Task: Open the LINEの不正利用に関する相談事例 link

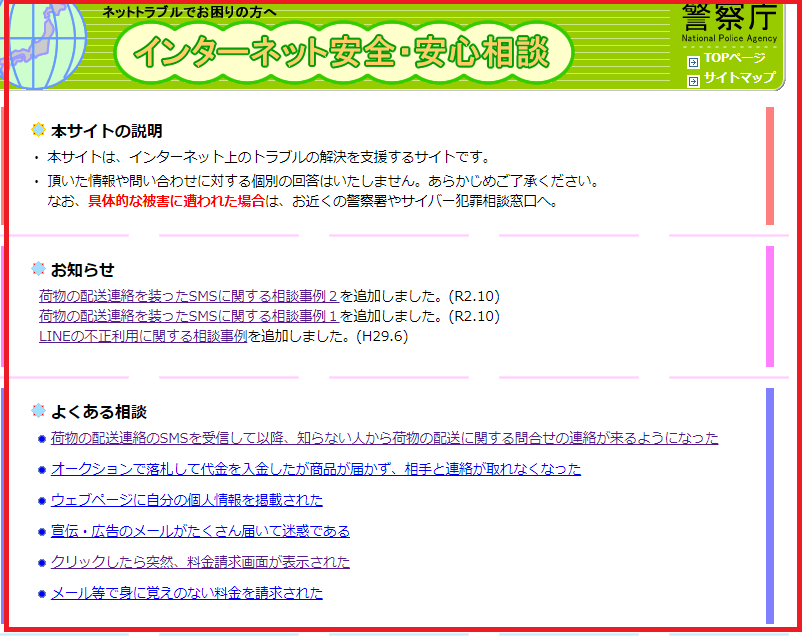Action: pyautogui.click(x=143, y=336)
